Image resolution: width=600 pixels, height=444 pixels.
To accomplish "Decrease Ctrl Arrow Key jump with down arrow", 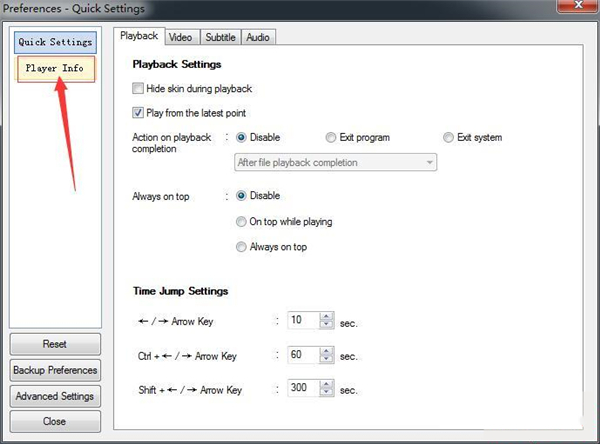I will pos(326,360).
